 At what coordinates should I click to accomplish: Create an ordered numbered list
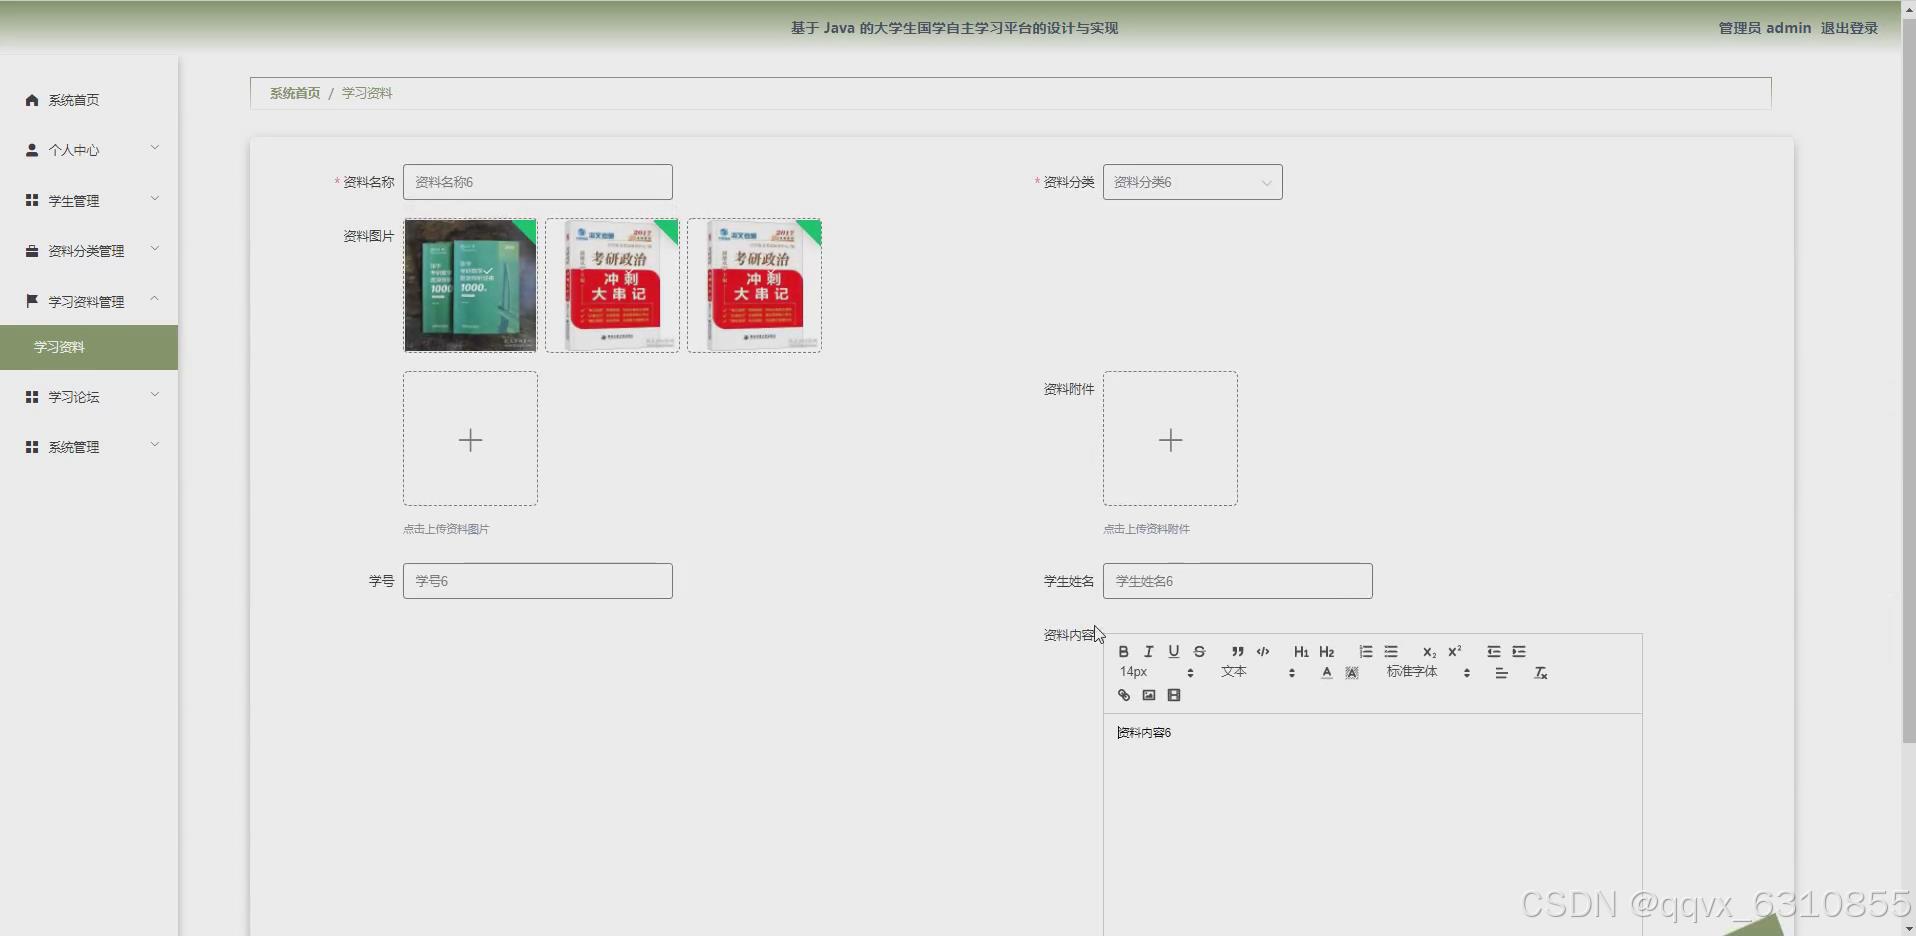(x=1365, y=652)
